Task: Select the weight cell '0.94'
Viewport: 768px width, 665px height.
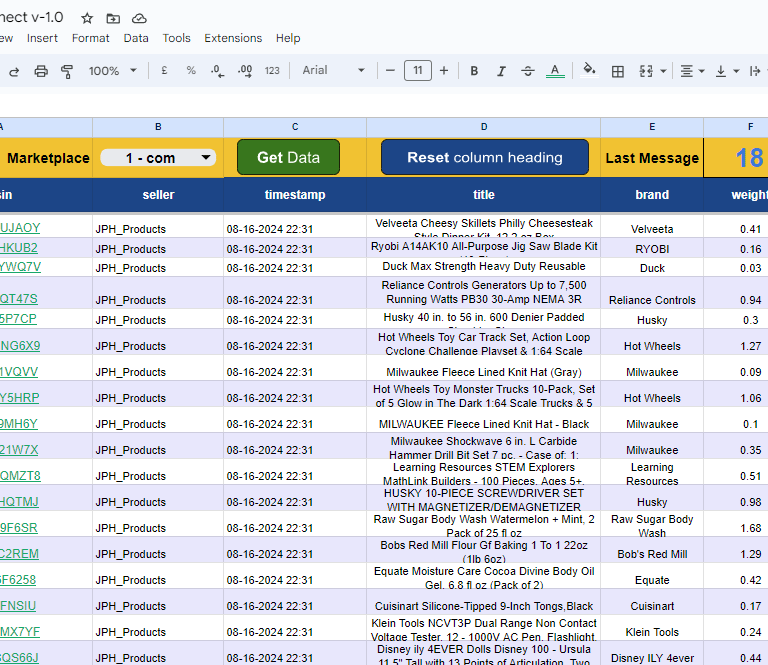Action: (736, 293)
